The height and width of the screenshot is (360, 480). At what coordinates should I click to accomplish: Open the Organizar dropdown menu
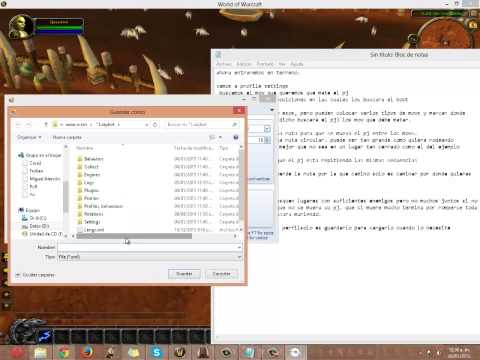29,137
